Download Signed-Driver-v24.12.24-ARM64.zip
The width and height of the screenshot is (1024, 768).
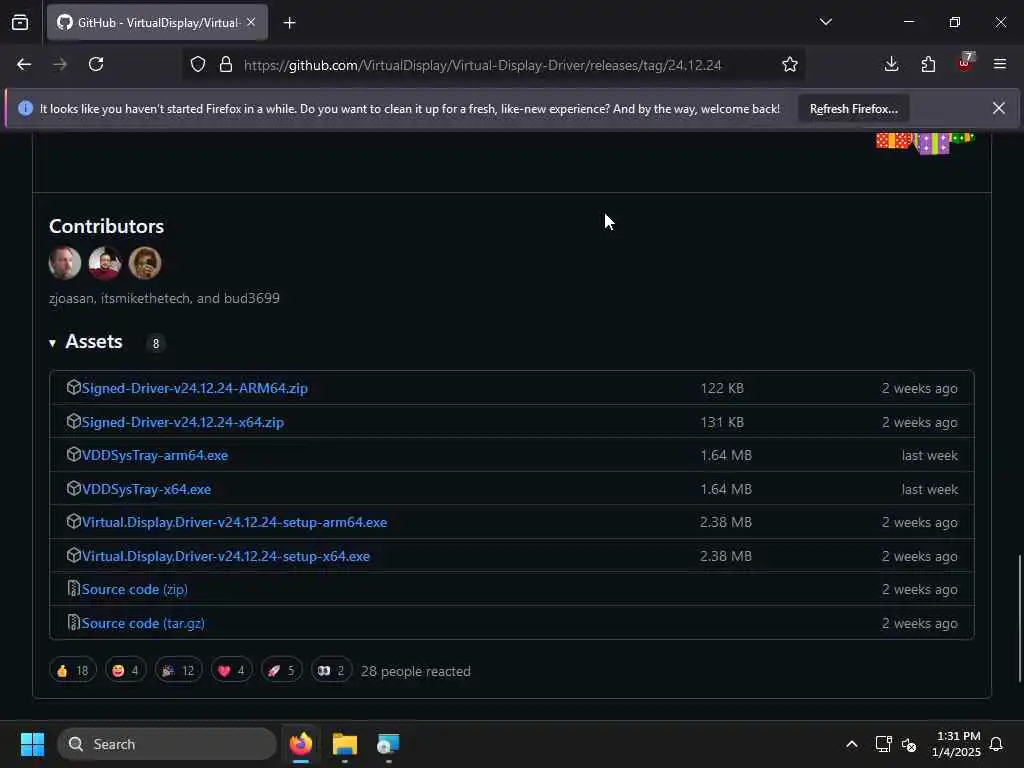(x=195, y=388)
